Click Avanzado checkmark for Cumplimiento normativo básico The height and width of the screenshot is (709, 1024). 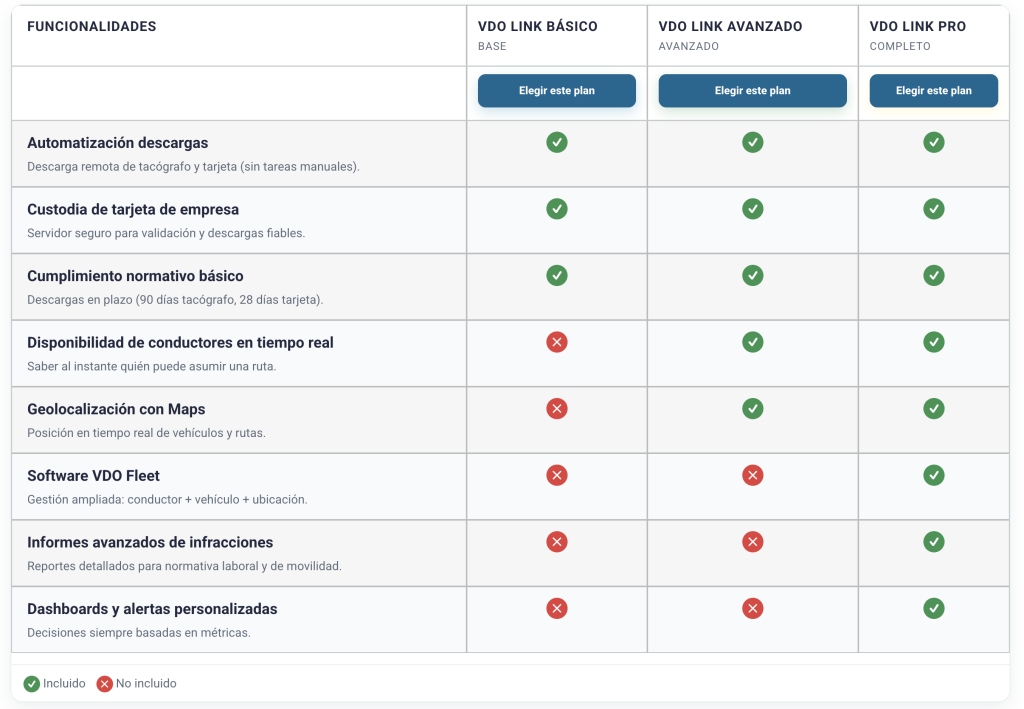tap(752, 276)
